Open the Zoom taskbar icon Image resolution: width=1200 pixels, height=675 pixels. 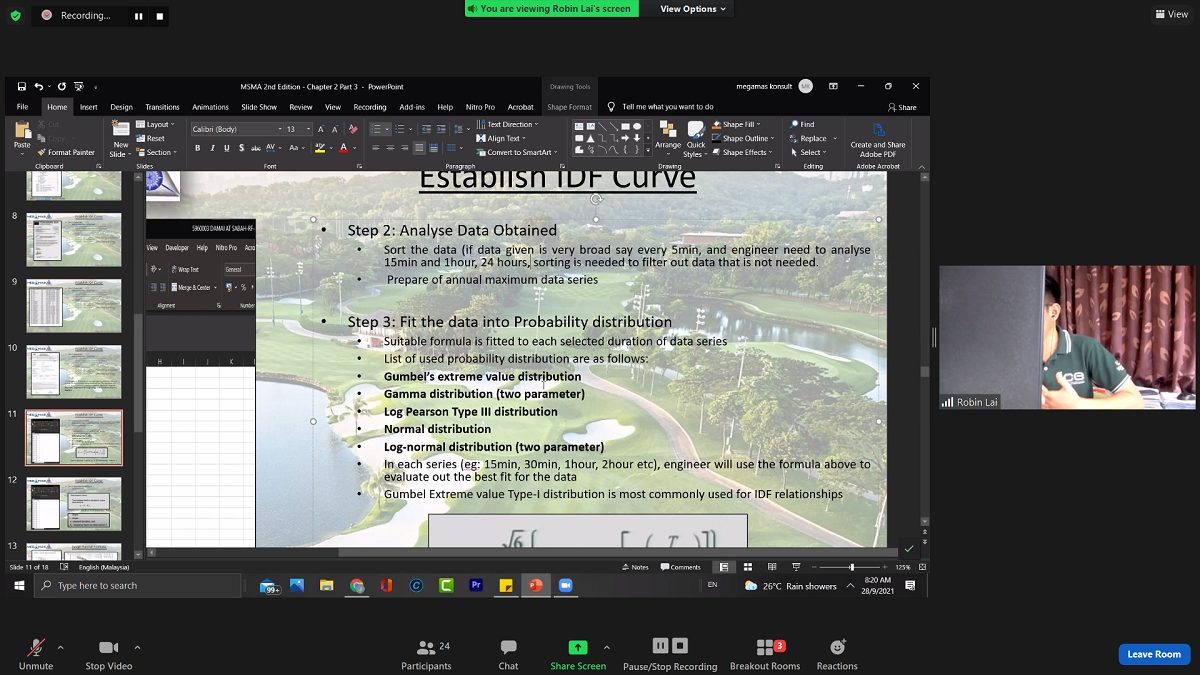click(x=565, y=585)
